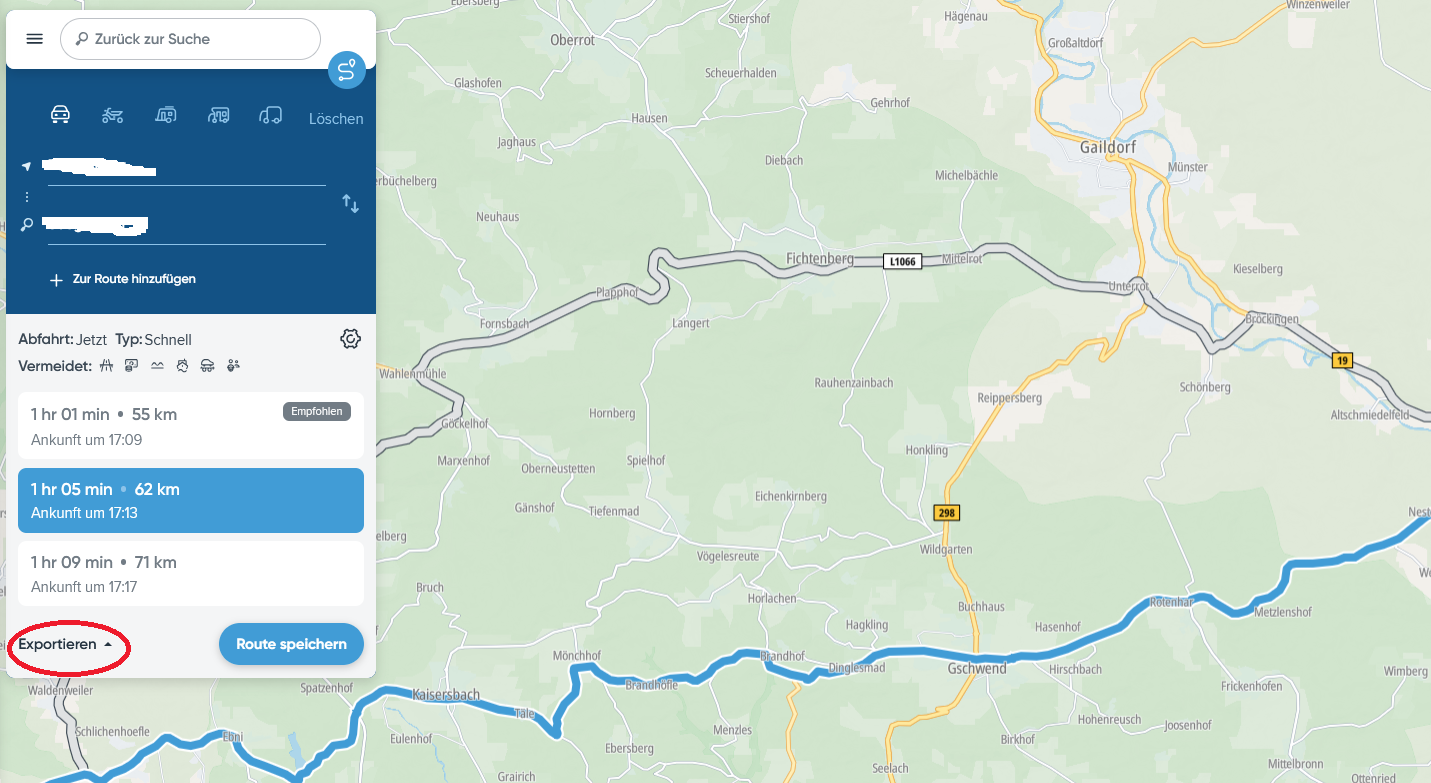Select the 71 km route option
1431x783 pixels.
pos(191,573)
